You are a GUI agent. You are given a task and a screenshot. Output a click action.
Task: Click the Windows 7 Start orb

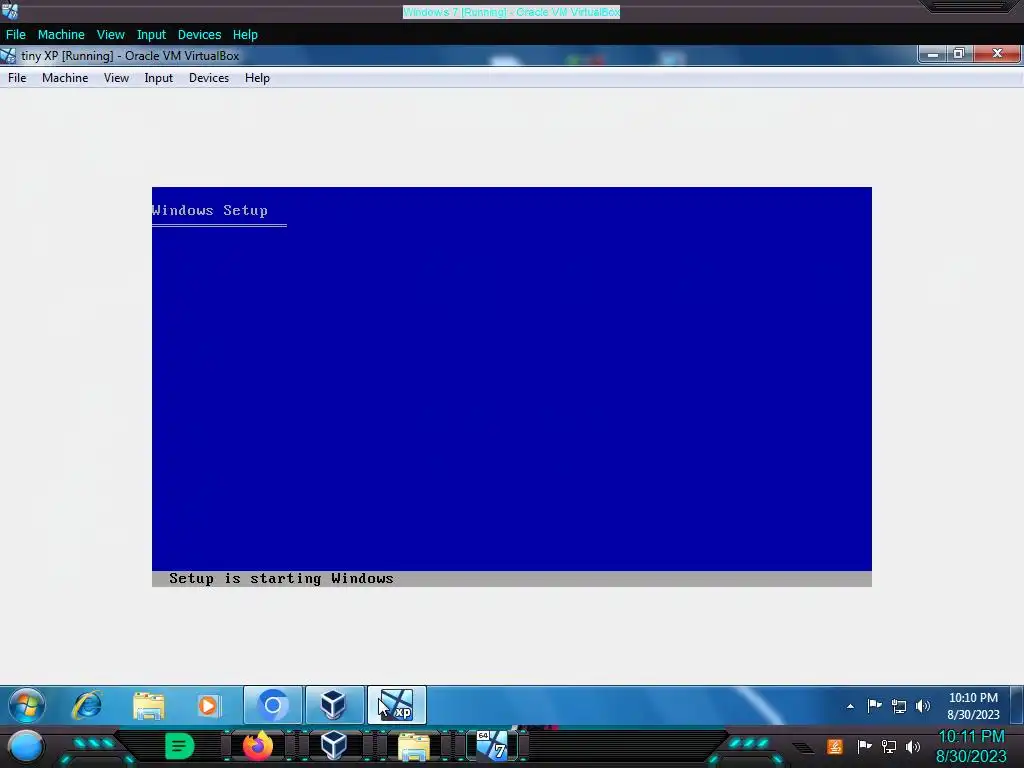(27, 705)
